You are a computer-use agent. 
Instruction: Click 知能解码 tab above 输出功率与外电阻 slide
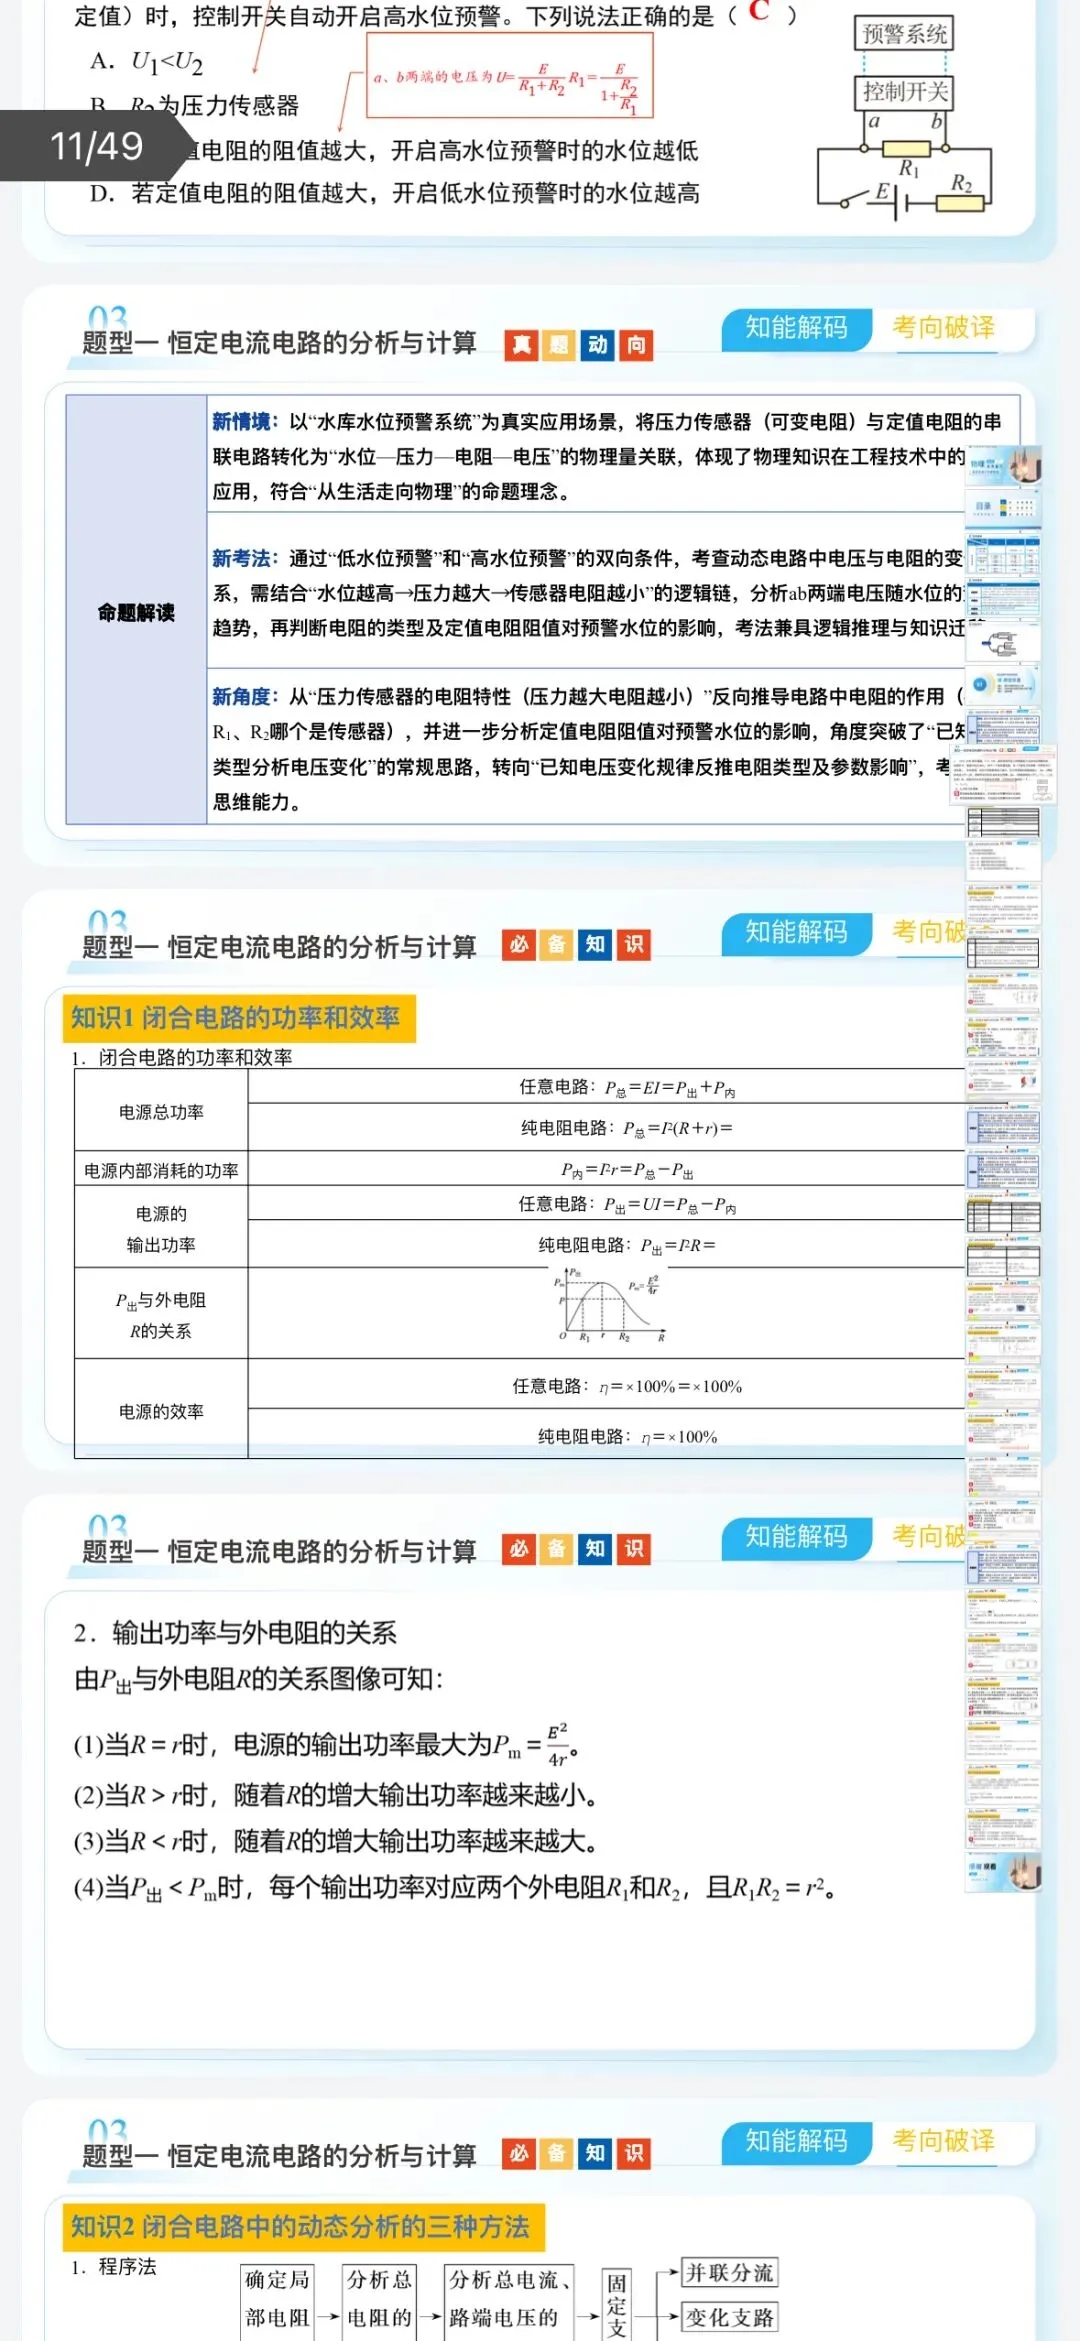point(796,1536)
